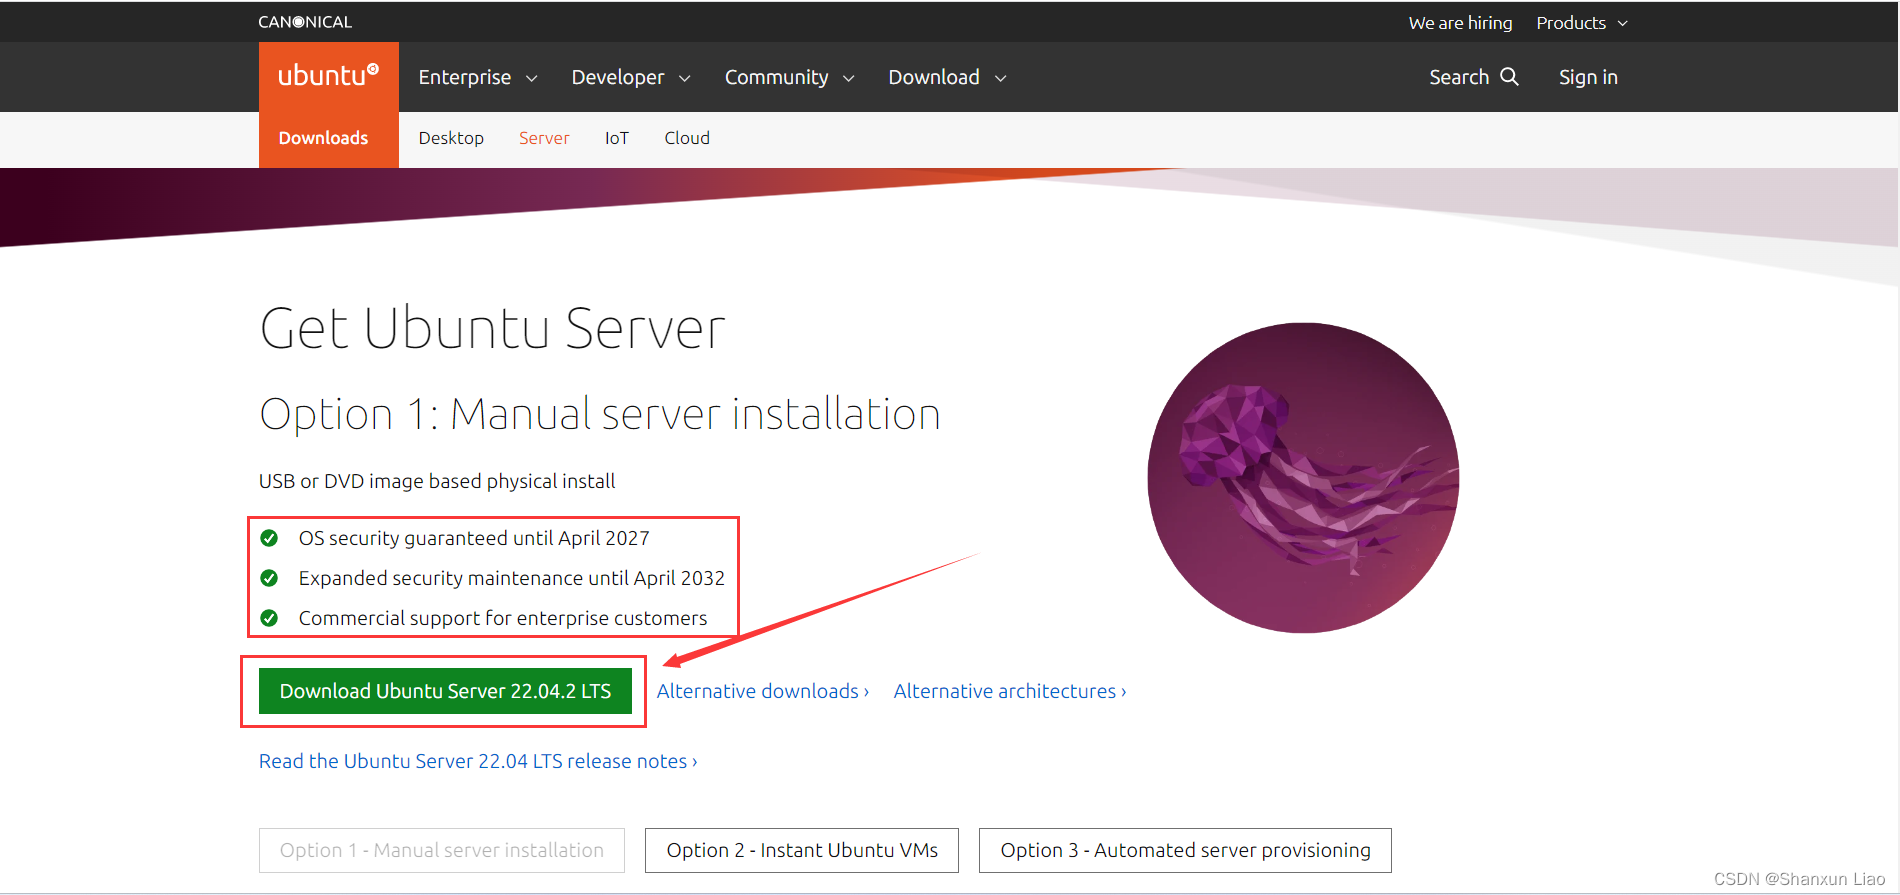Open Alternative architectures link
1900x895 pixels.
(x=1010, y=691)
